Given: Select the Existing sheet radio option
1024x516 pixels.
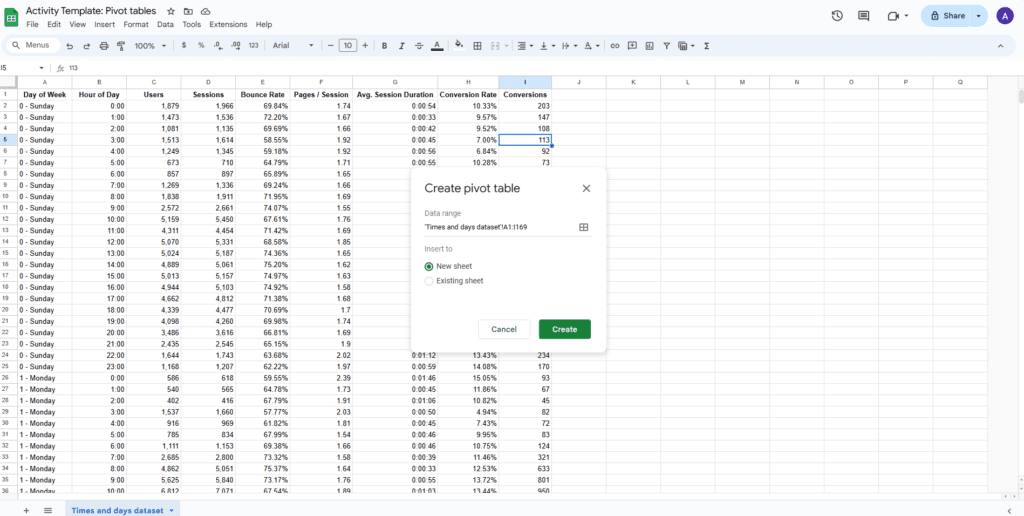Looking at the screenshot, I should coord(428,281).
